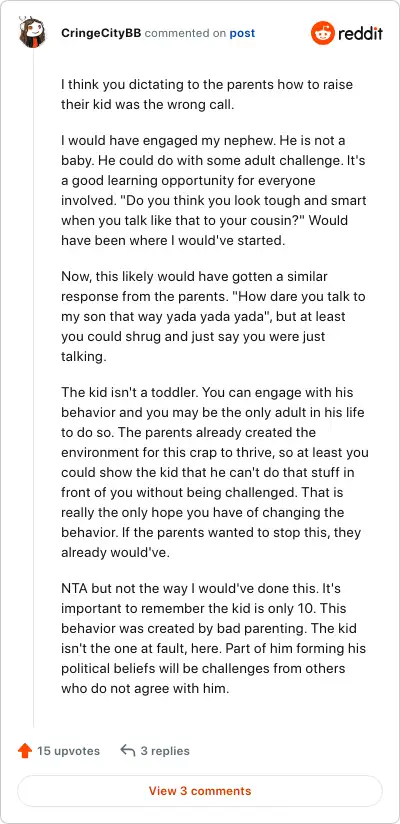The image size is (400, 824).
Task: Click the sentence "already would've."
Action: [116, 553]
